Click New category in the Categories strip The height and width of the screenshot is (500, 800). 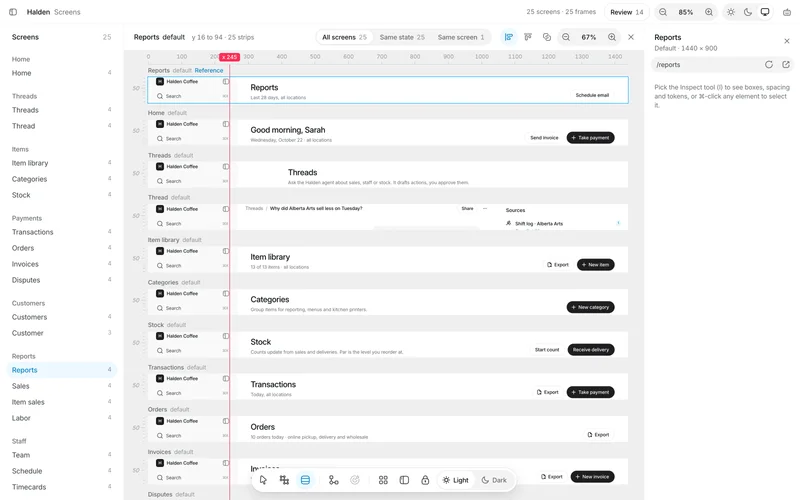point(590,307)
